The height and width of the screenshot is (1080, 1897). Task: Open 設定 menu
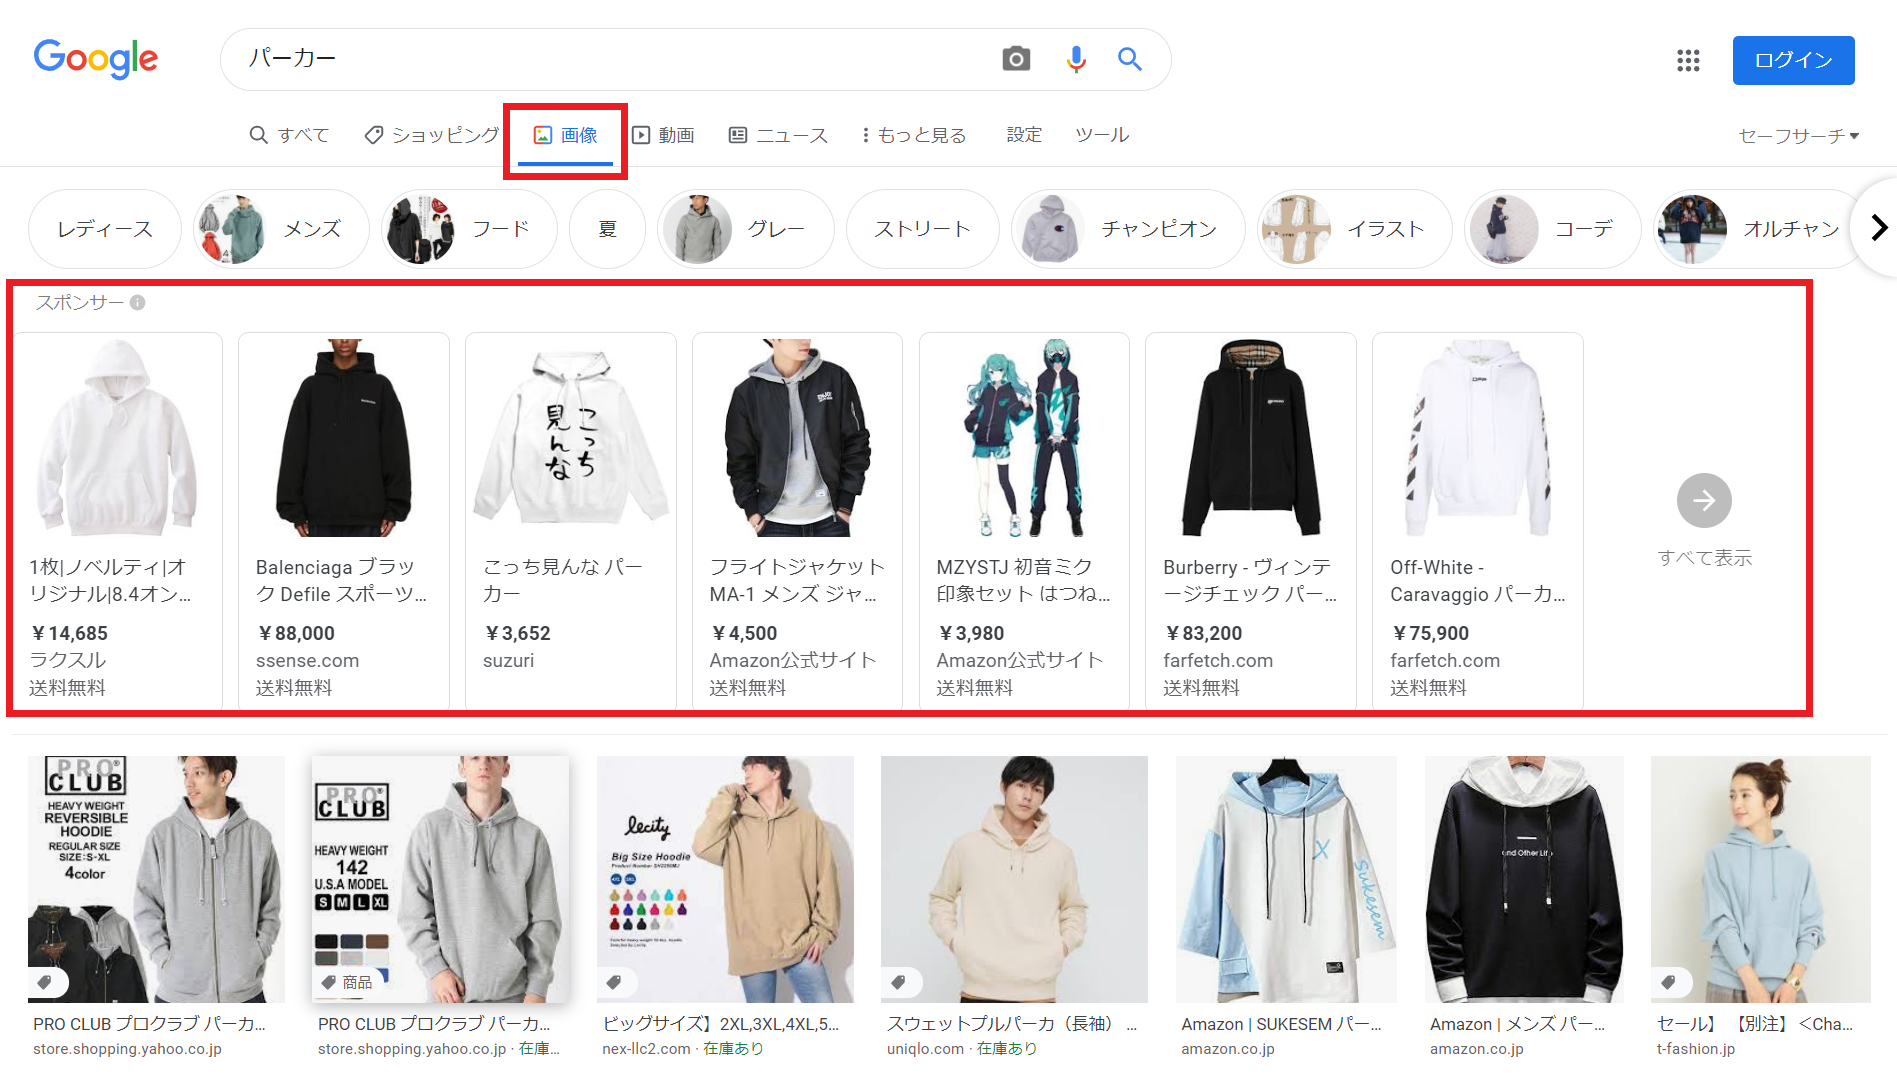(1024, 135)
